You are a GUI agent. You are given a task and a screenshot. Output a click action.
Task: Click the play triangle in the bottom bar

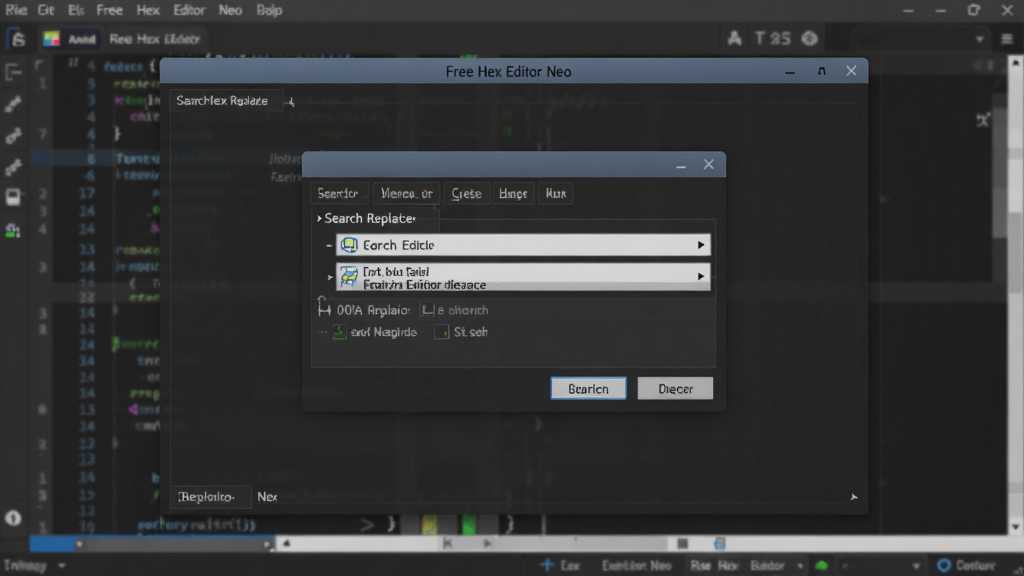click(487, 543)
